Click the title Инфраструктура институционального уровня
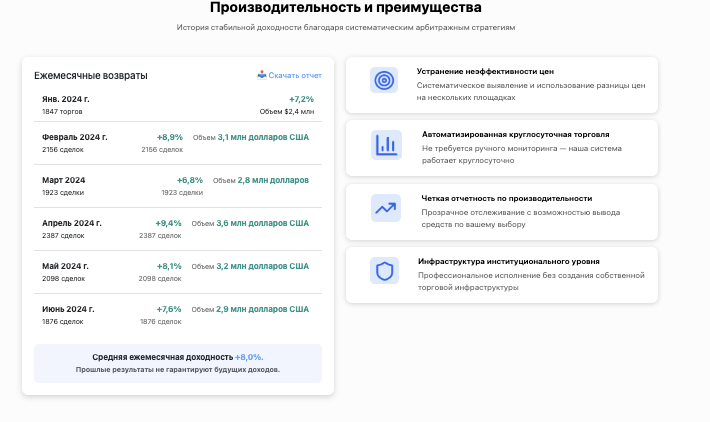The image size is (710, 422). click(x=509, y=261)
